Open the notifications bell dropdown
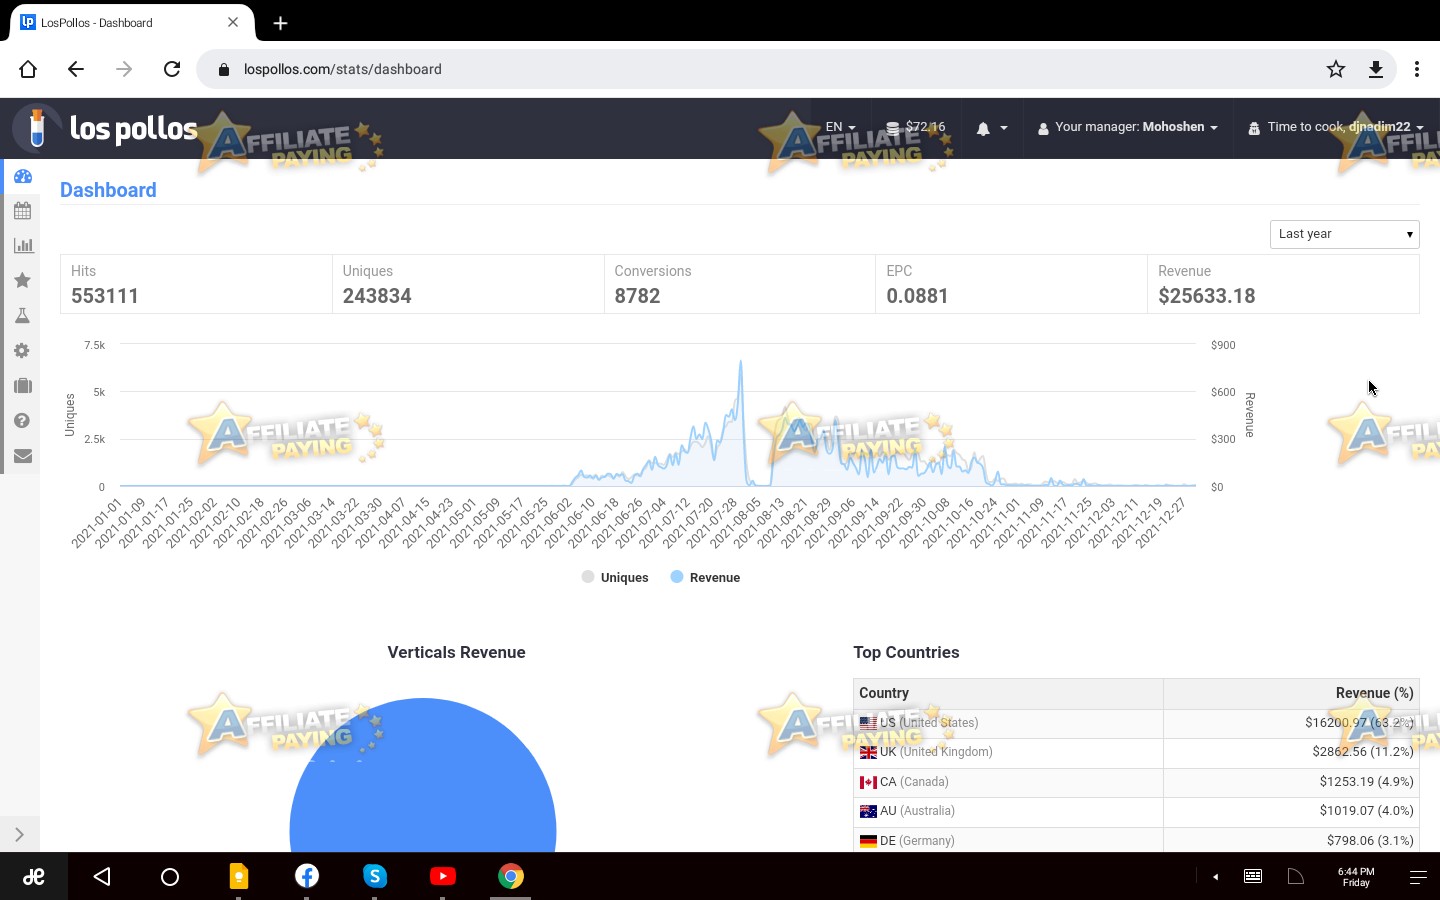 pyautogui.click(x=992, y=128)
